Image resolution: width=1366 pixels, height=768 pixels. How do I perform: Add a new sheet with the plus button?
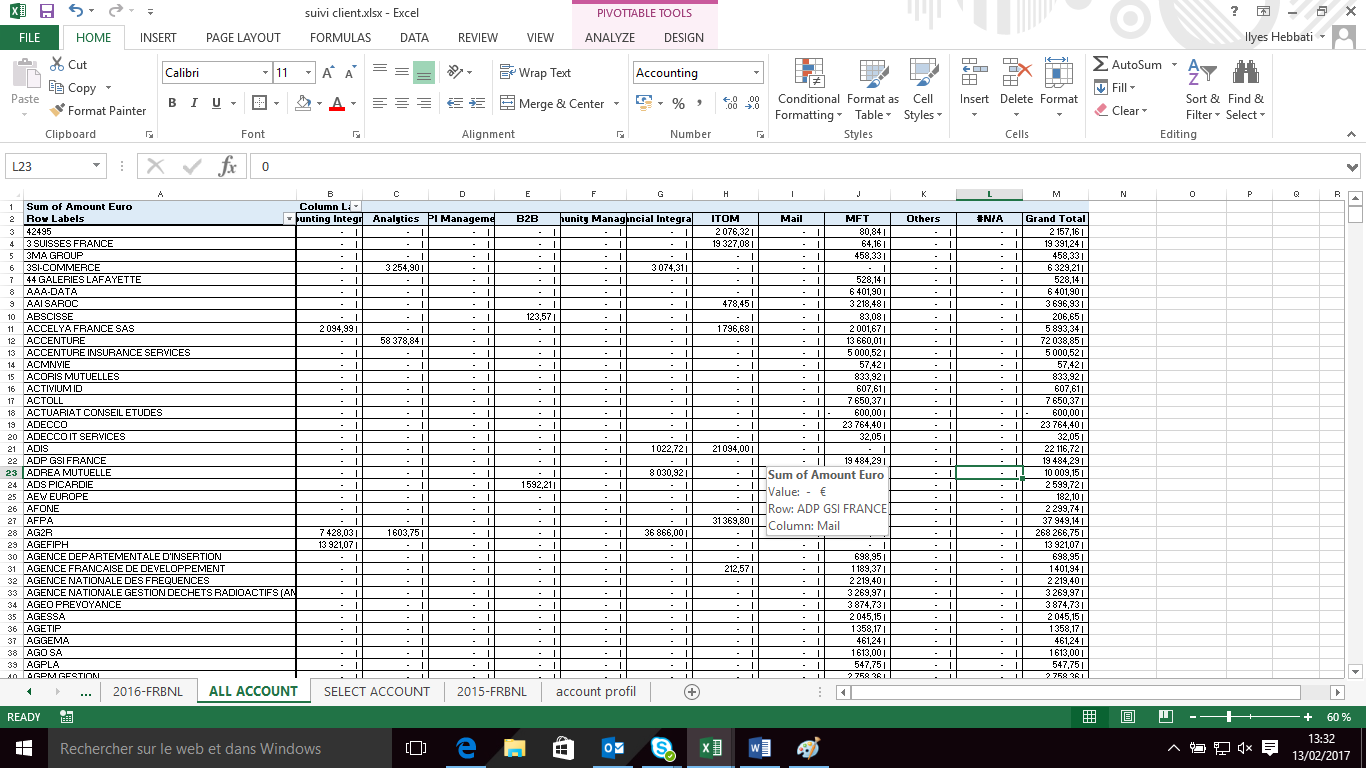[691, 692]
